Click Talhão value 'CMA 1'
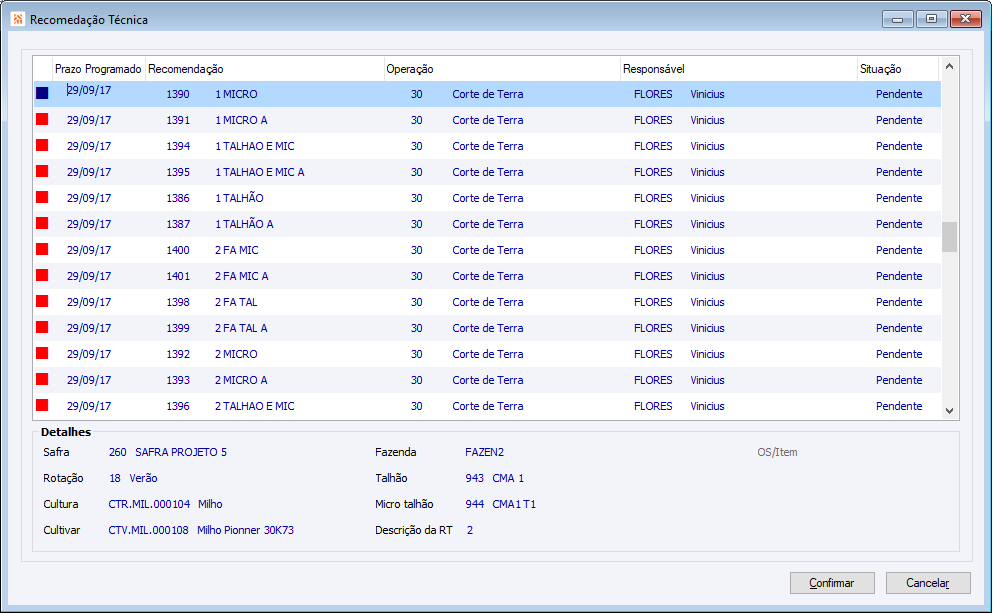The height and width of the screenshot is (613, 993). (509, 478)
